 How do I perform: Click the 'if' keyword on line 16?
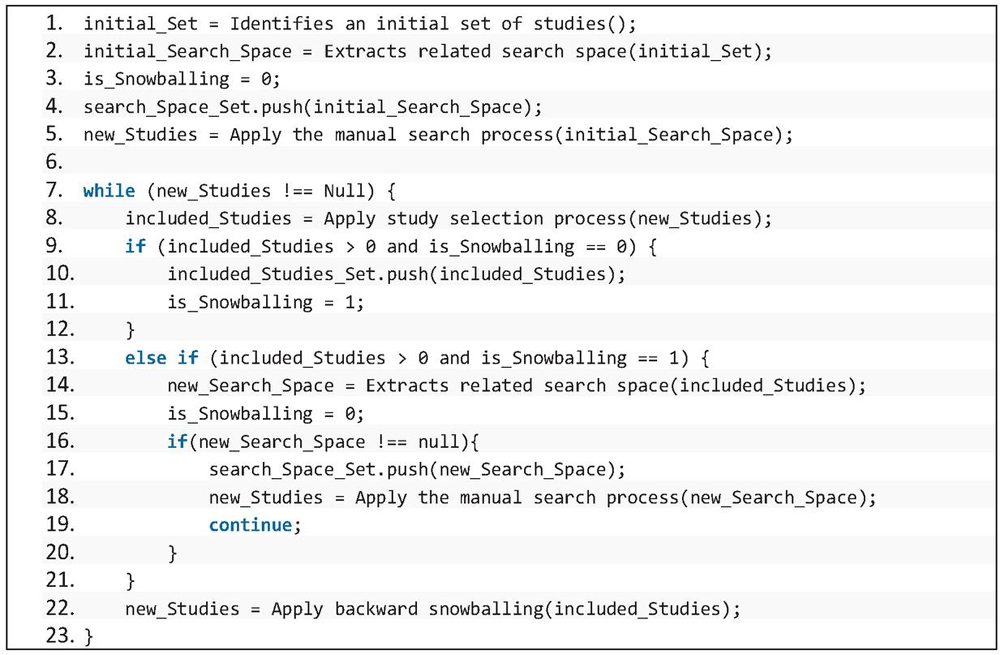click(177, 442)
